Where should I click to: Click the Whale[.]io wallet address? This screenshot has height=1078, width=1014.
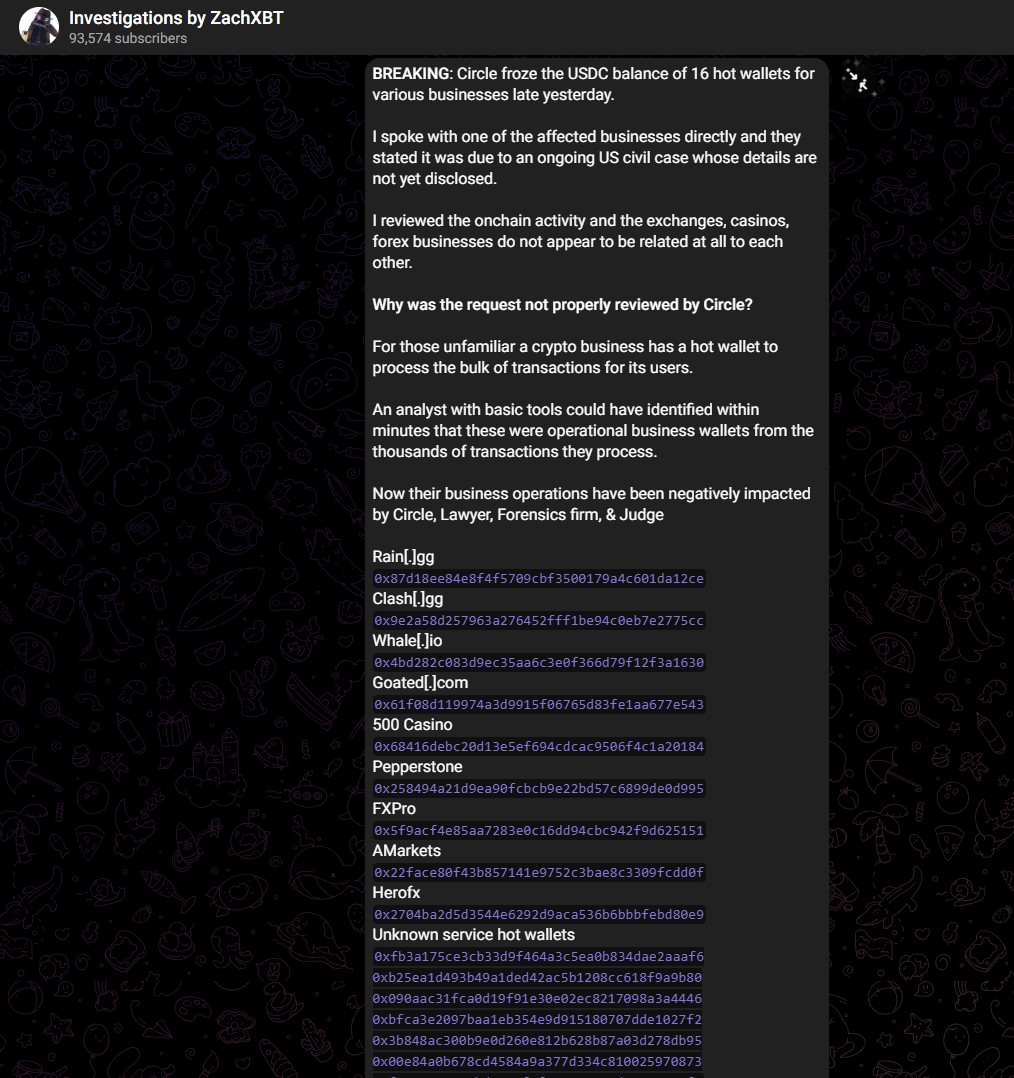pyautogui.click(x=539, y=663)
